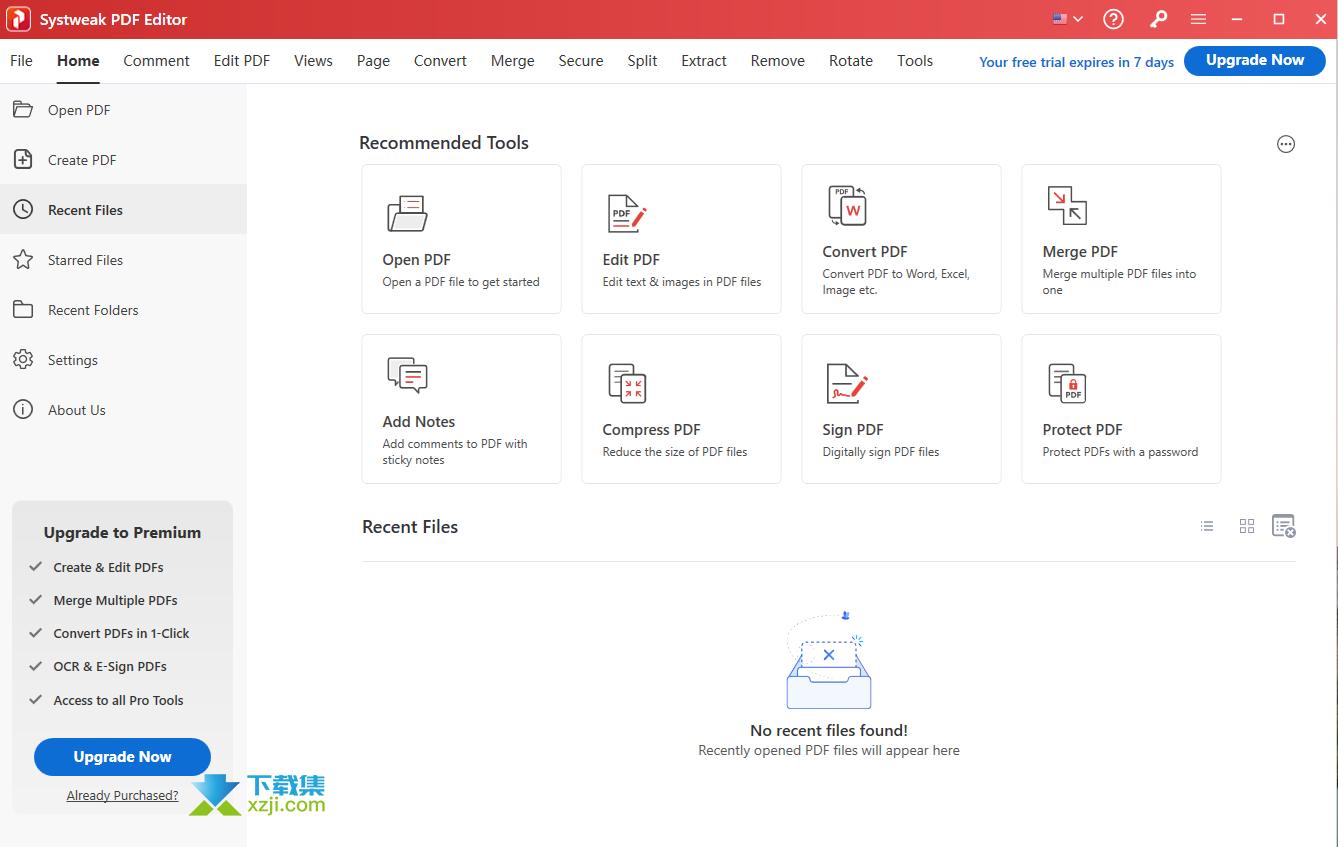Click the Settings gear icon in sidebar
Screen dimensions: 1338x847
click(x=23, y=359)
